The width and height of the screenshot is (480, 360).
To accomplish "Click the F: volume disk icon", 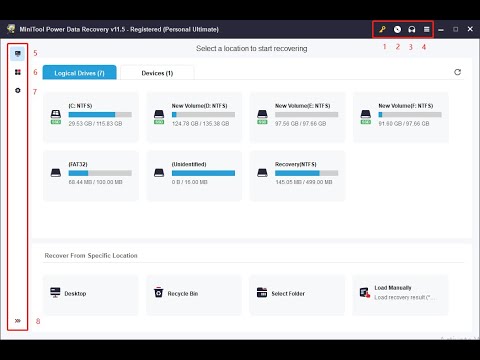I will tap(366, 117).
